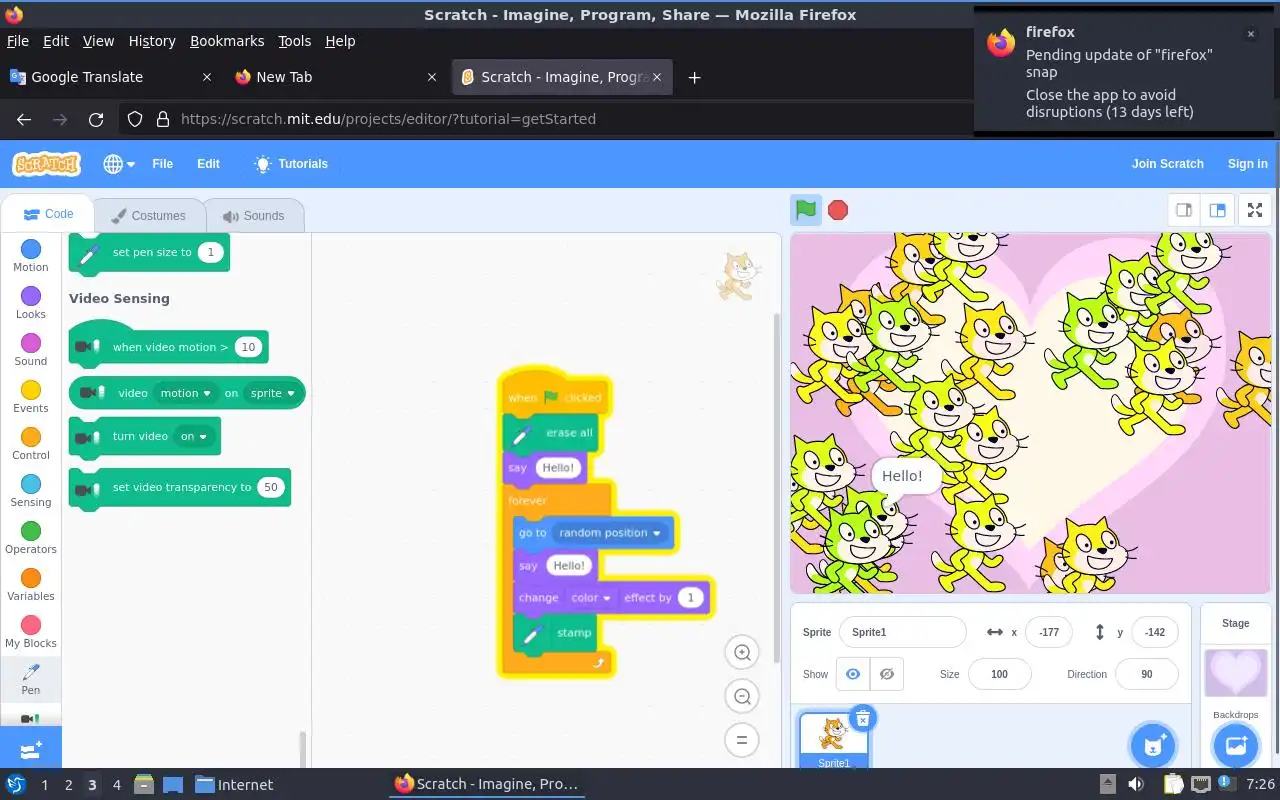Image resolution: width=1280 pixels, height=800 pixels.
Task: Click Sign in link
Action: coord(1247,164)
